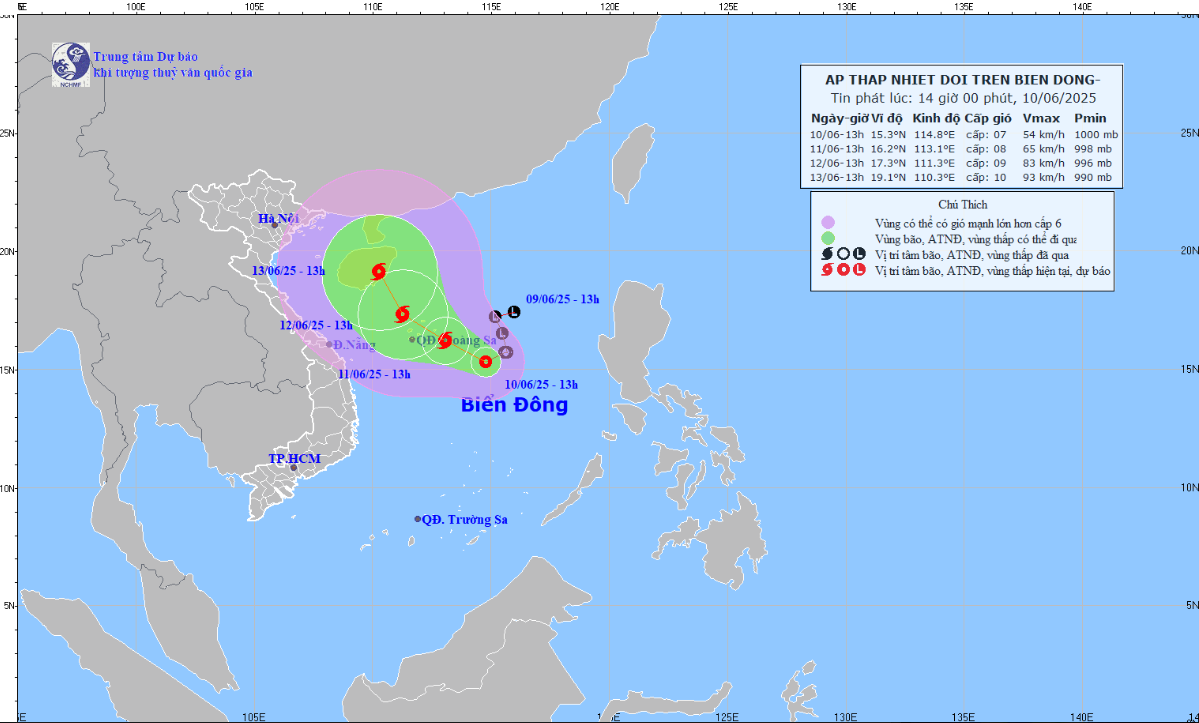Click the black L symbol in the legend

[x=859, y=255]
